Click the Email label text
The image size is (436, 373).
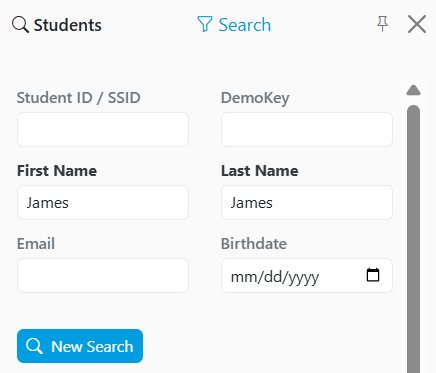(x=36, y=244)
